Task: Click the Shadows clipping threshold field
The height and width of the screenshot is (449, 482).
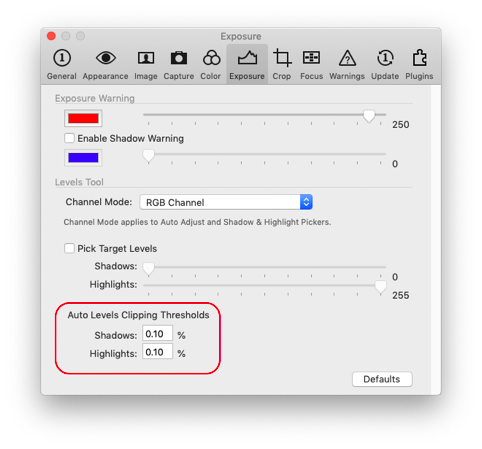Action: [157, 333]
